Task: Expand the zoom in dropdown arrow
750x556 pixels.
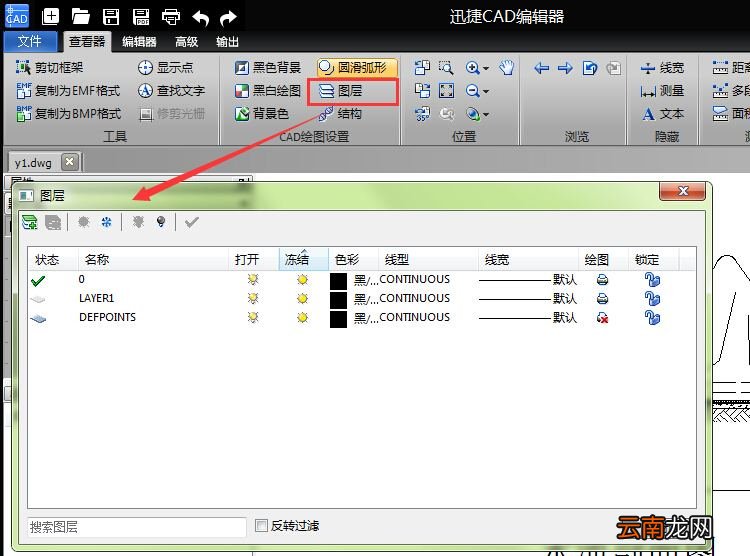Action: [x=486, y=68]
